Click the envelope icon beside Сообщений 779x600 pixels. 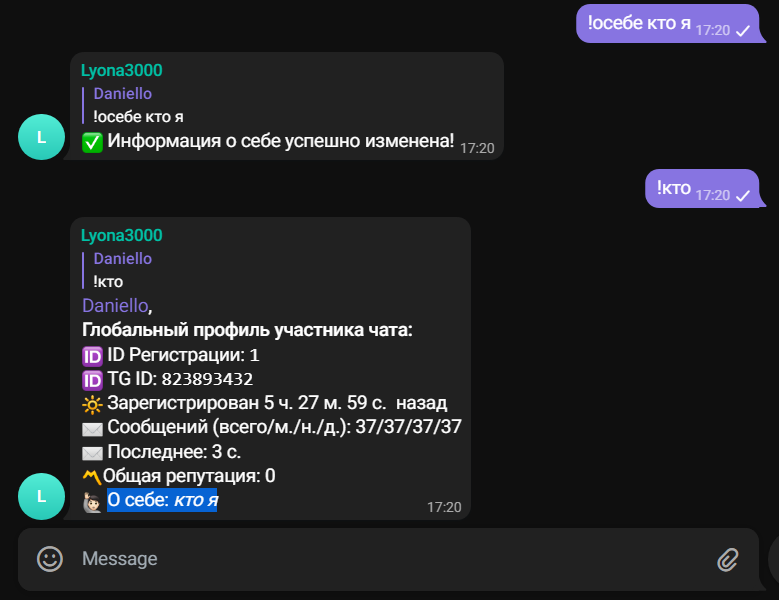tap(92, 428)
